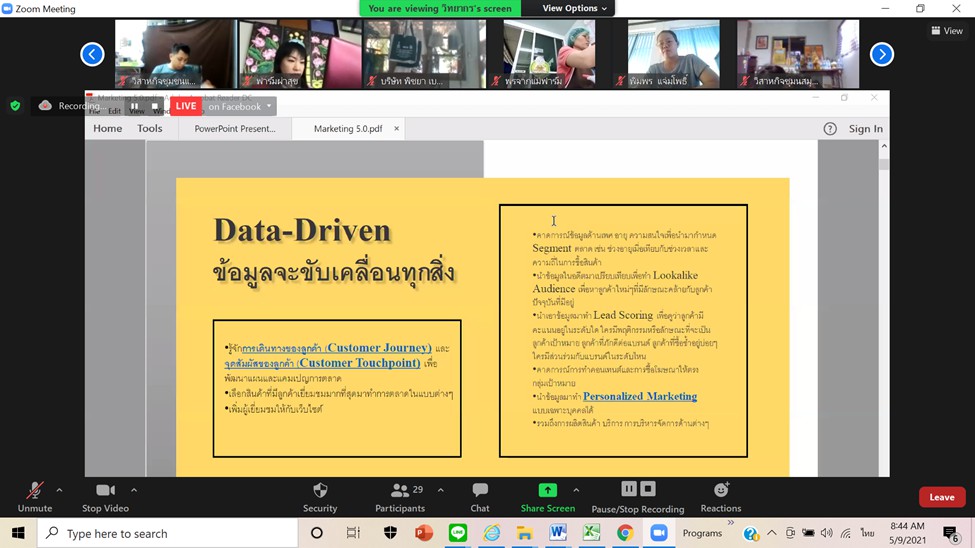Viewport: 975px width, 548px height.
Task: Stop Video camera toggle
Action: [105, 490]
